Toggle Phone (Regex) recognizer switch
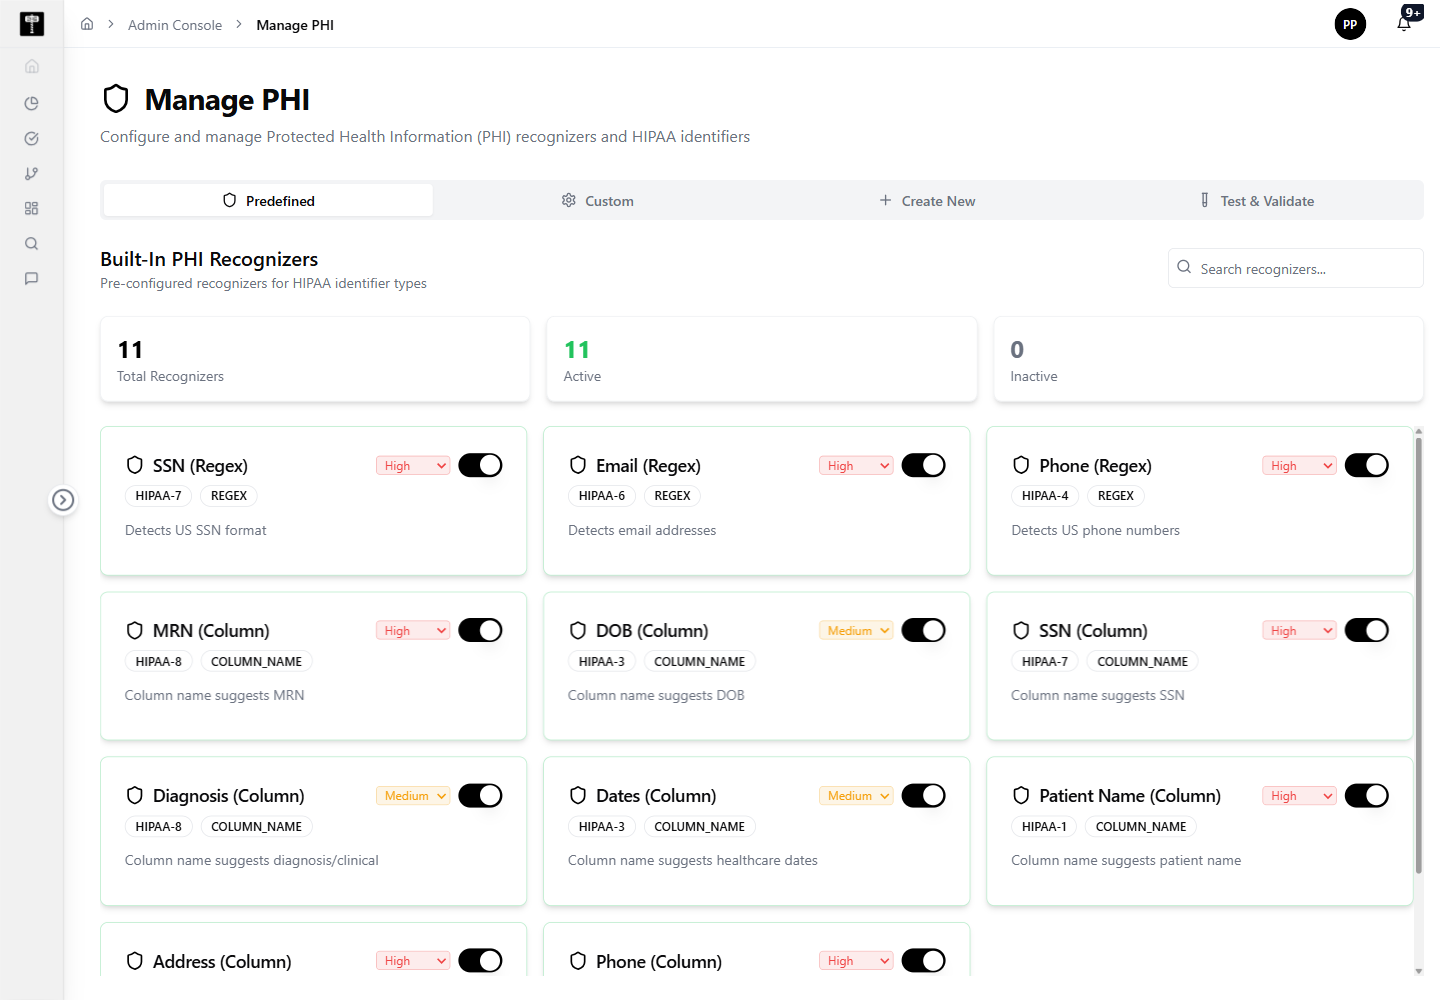 click(x=1366, y=465)
